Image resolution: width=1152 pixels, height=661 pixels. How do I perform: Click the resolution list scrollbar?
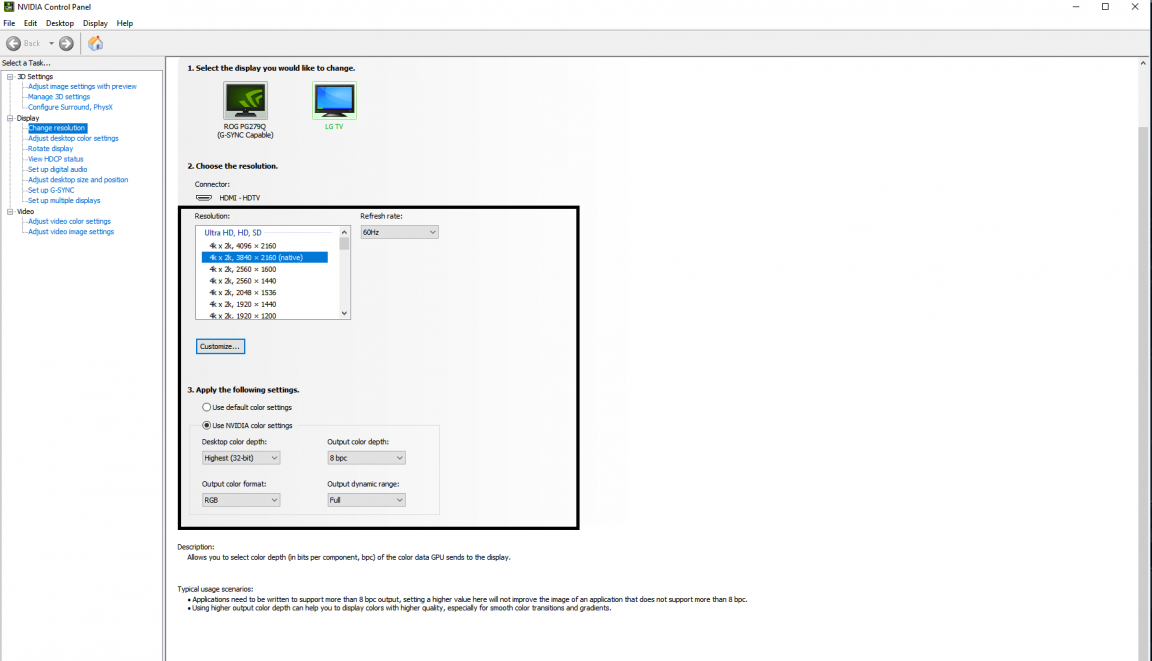click(344, 271)
